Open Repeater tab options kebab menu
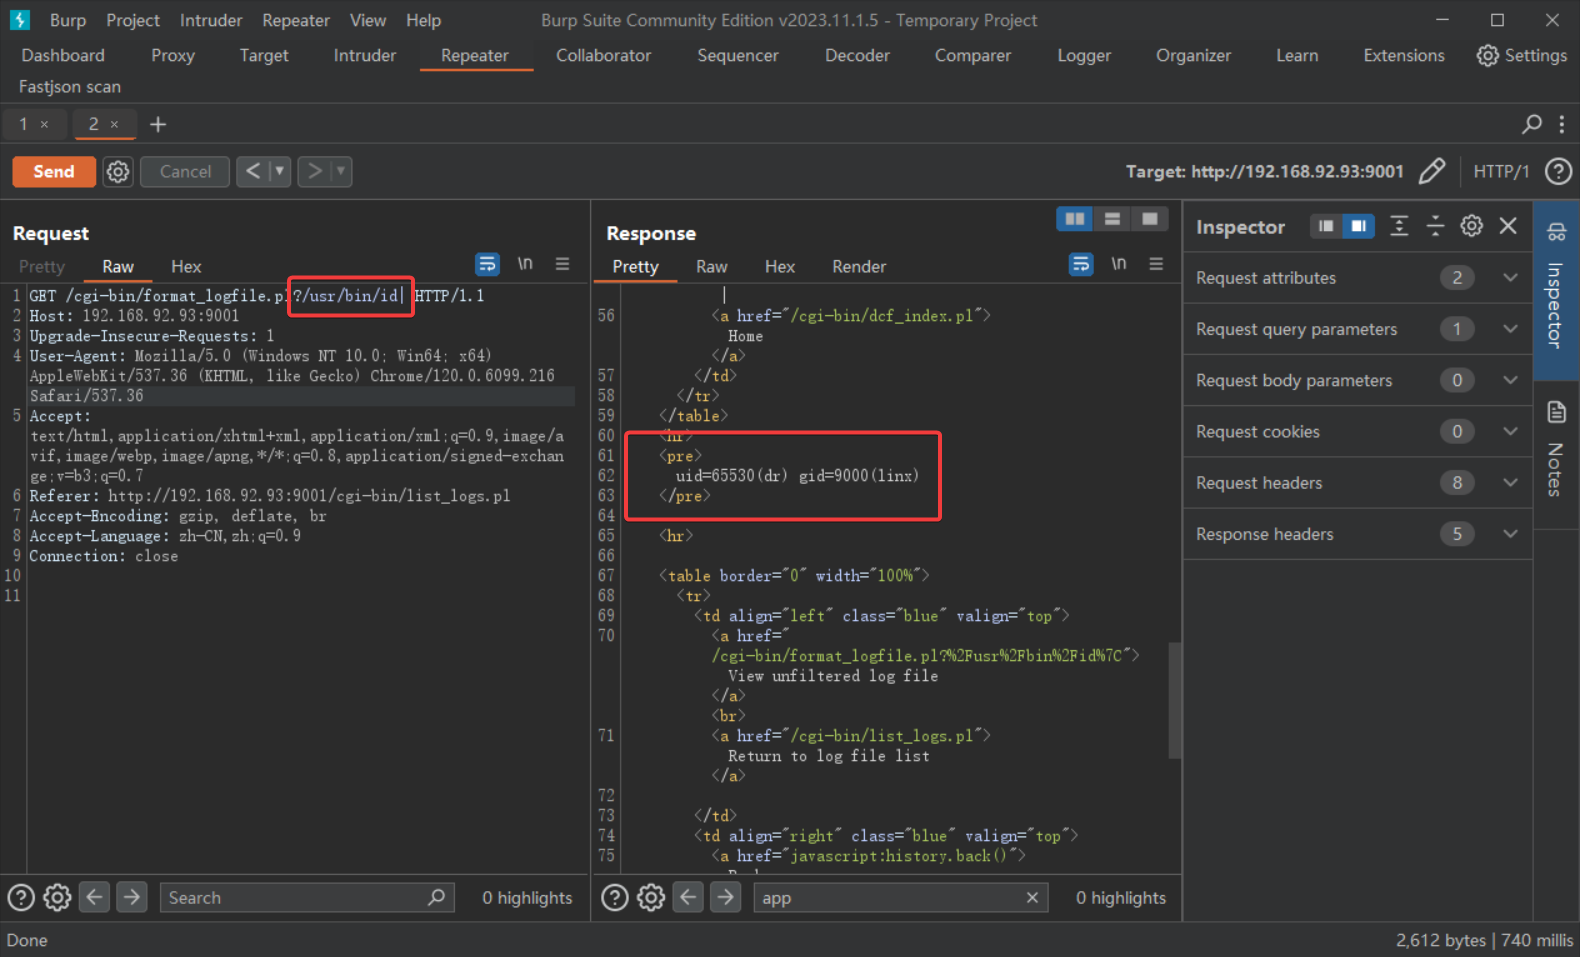1580x957 pixels. (x=1561, y=124)
